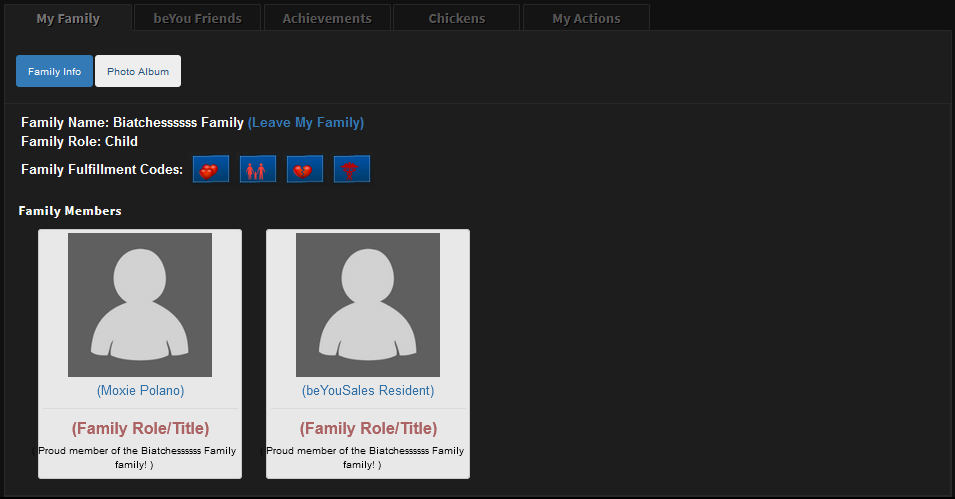Screen dimensions: 955x499
Task: Switch to the My Family tab
Action: click(68, 18)
